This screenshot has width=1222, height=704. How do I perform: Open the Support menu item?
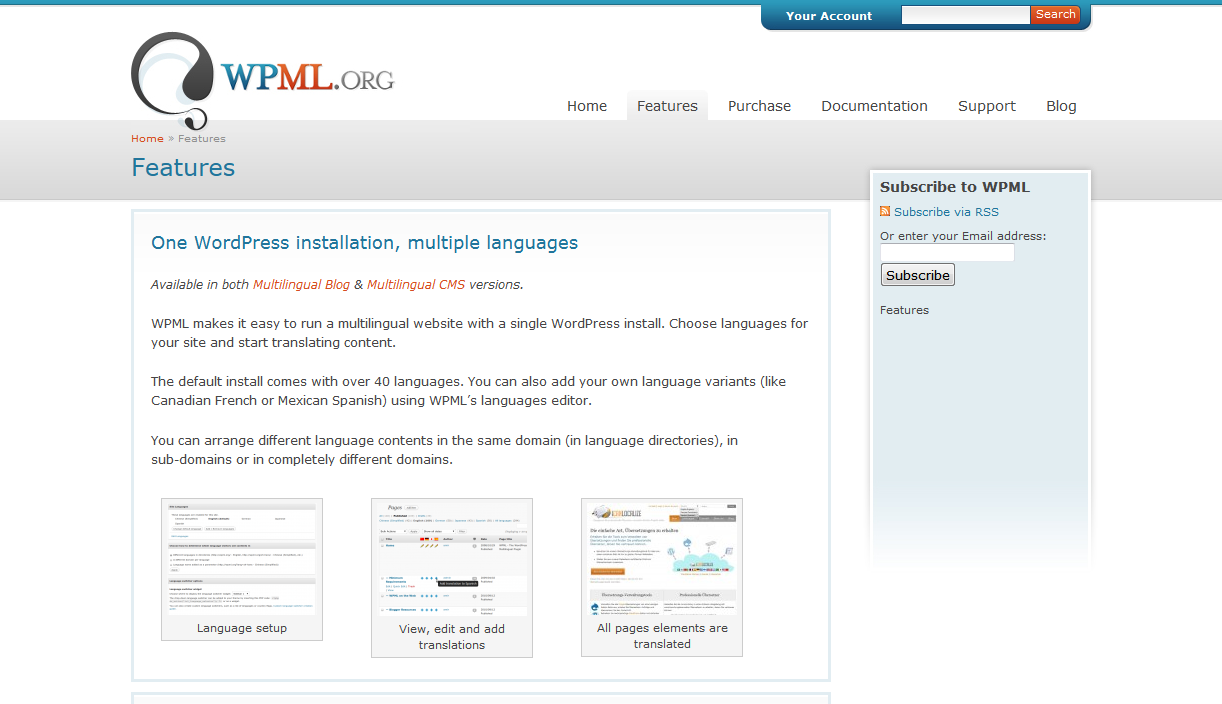[x=986, y=106]
